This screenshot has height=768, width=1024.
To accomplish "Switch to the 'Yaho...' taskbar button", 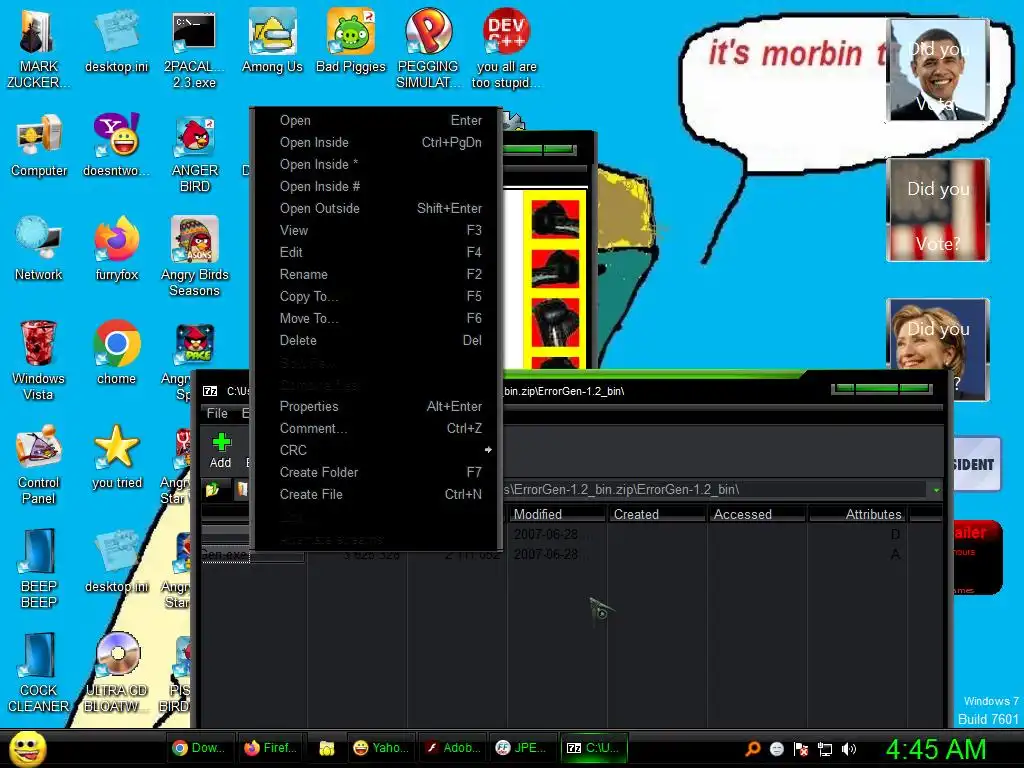I will pyautogui.click(x=381, y=748).
